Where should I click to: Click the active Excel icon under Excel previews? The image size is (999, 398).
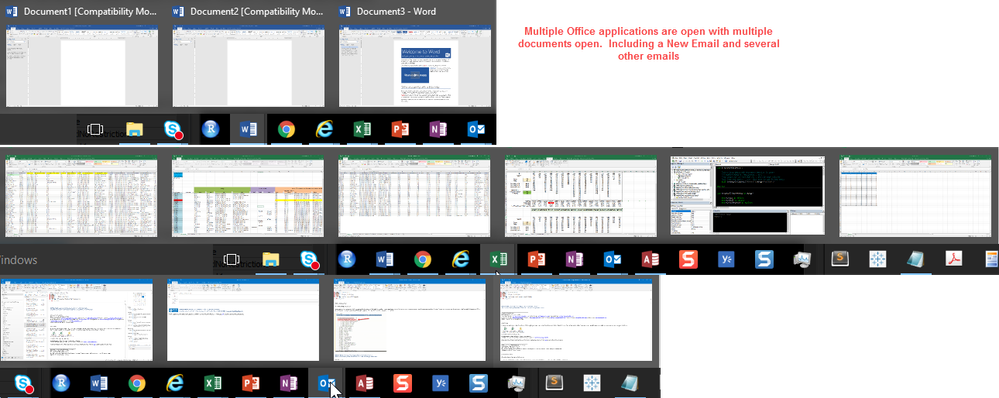[498, 259]
